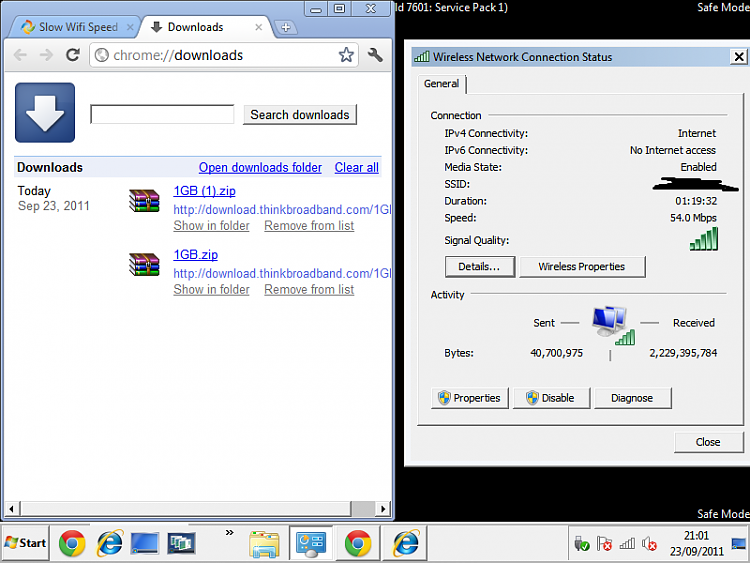
Task: Close the Downloads tab
Action: (x=258, y=27)
